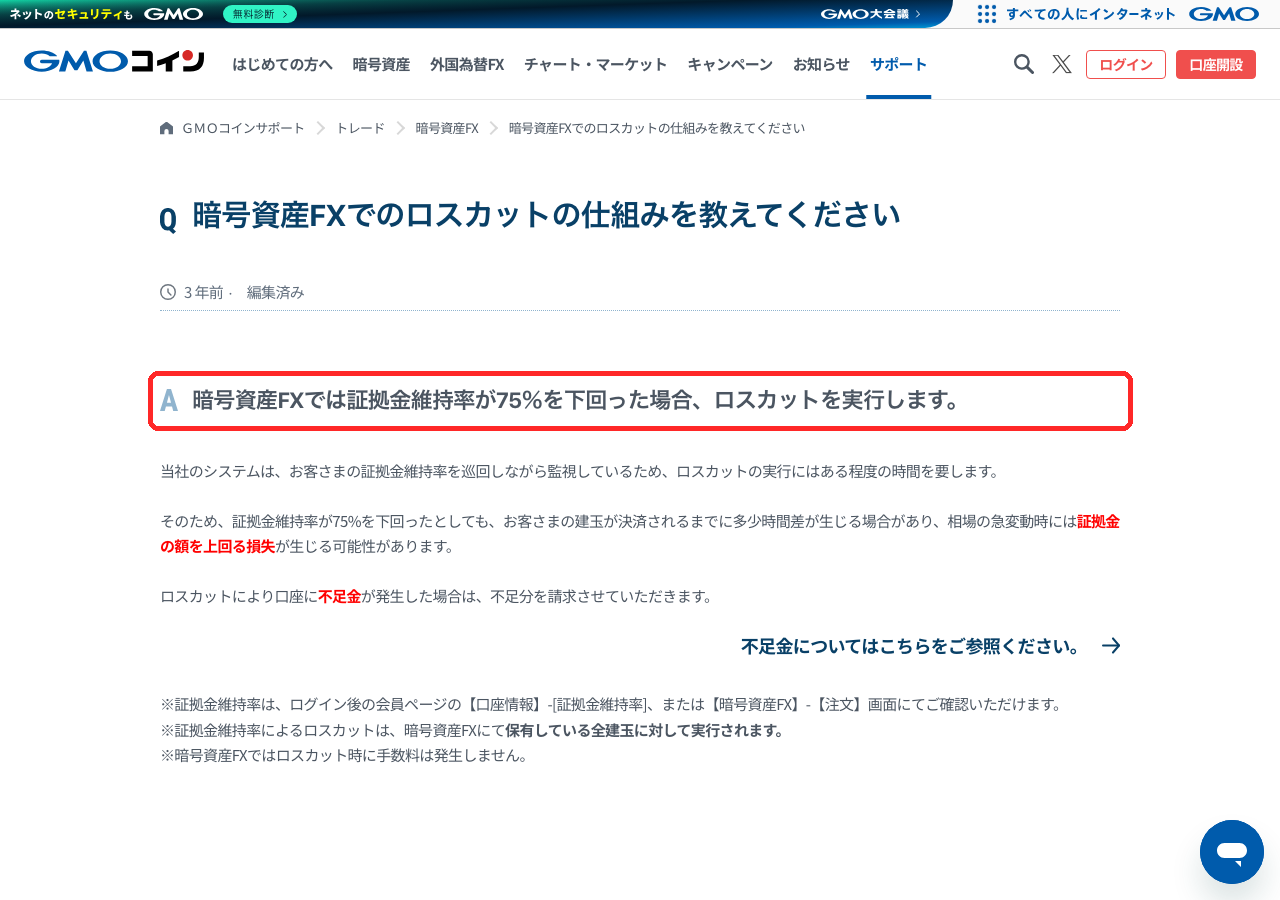Click the red 不足金 text
The height and width of the screenshot is (900, 1280).
click(x=340, y=596)
